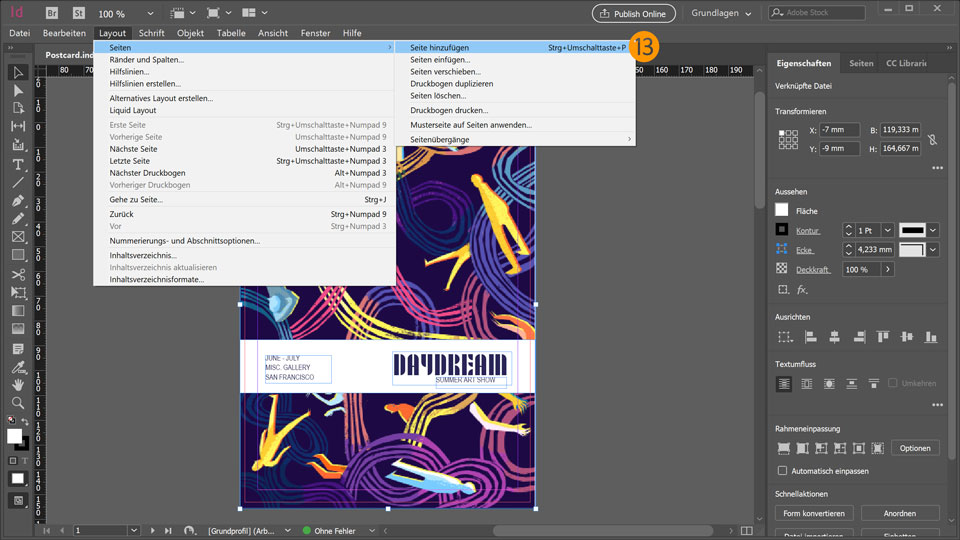Screen dimensions: 960x540
Task: Click the fx effects icon
Action: pos(801,290)
